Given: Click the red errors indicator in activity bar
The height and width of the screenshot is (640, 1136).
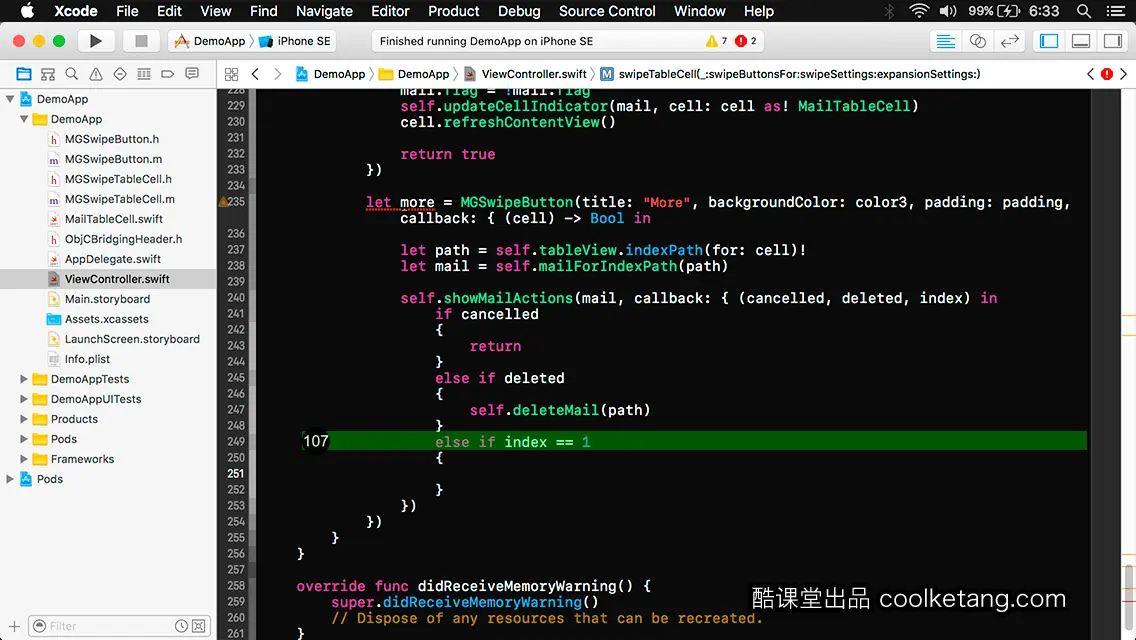Looking at the screenshot, I should tap(746, 41).
